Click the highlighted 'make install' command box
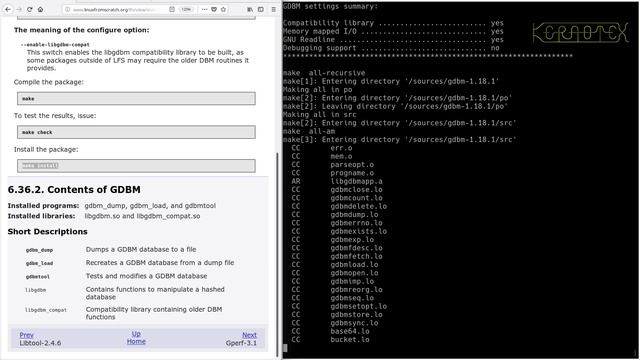This screenshot has height=360, width=640. click(136, 165)
